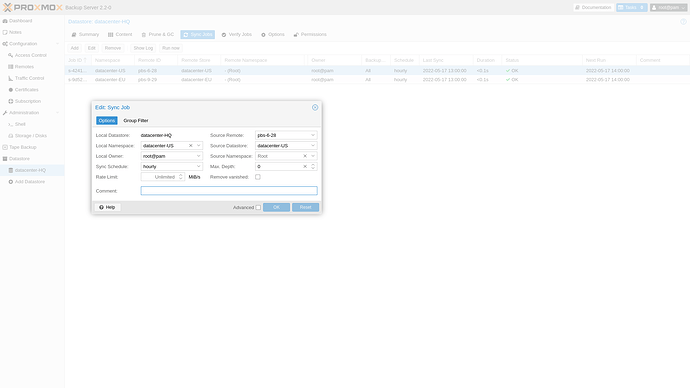The width and height of the screenshot is (690, 388).
Task: Open the root@pam user menu
Action: pos(668,7)
